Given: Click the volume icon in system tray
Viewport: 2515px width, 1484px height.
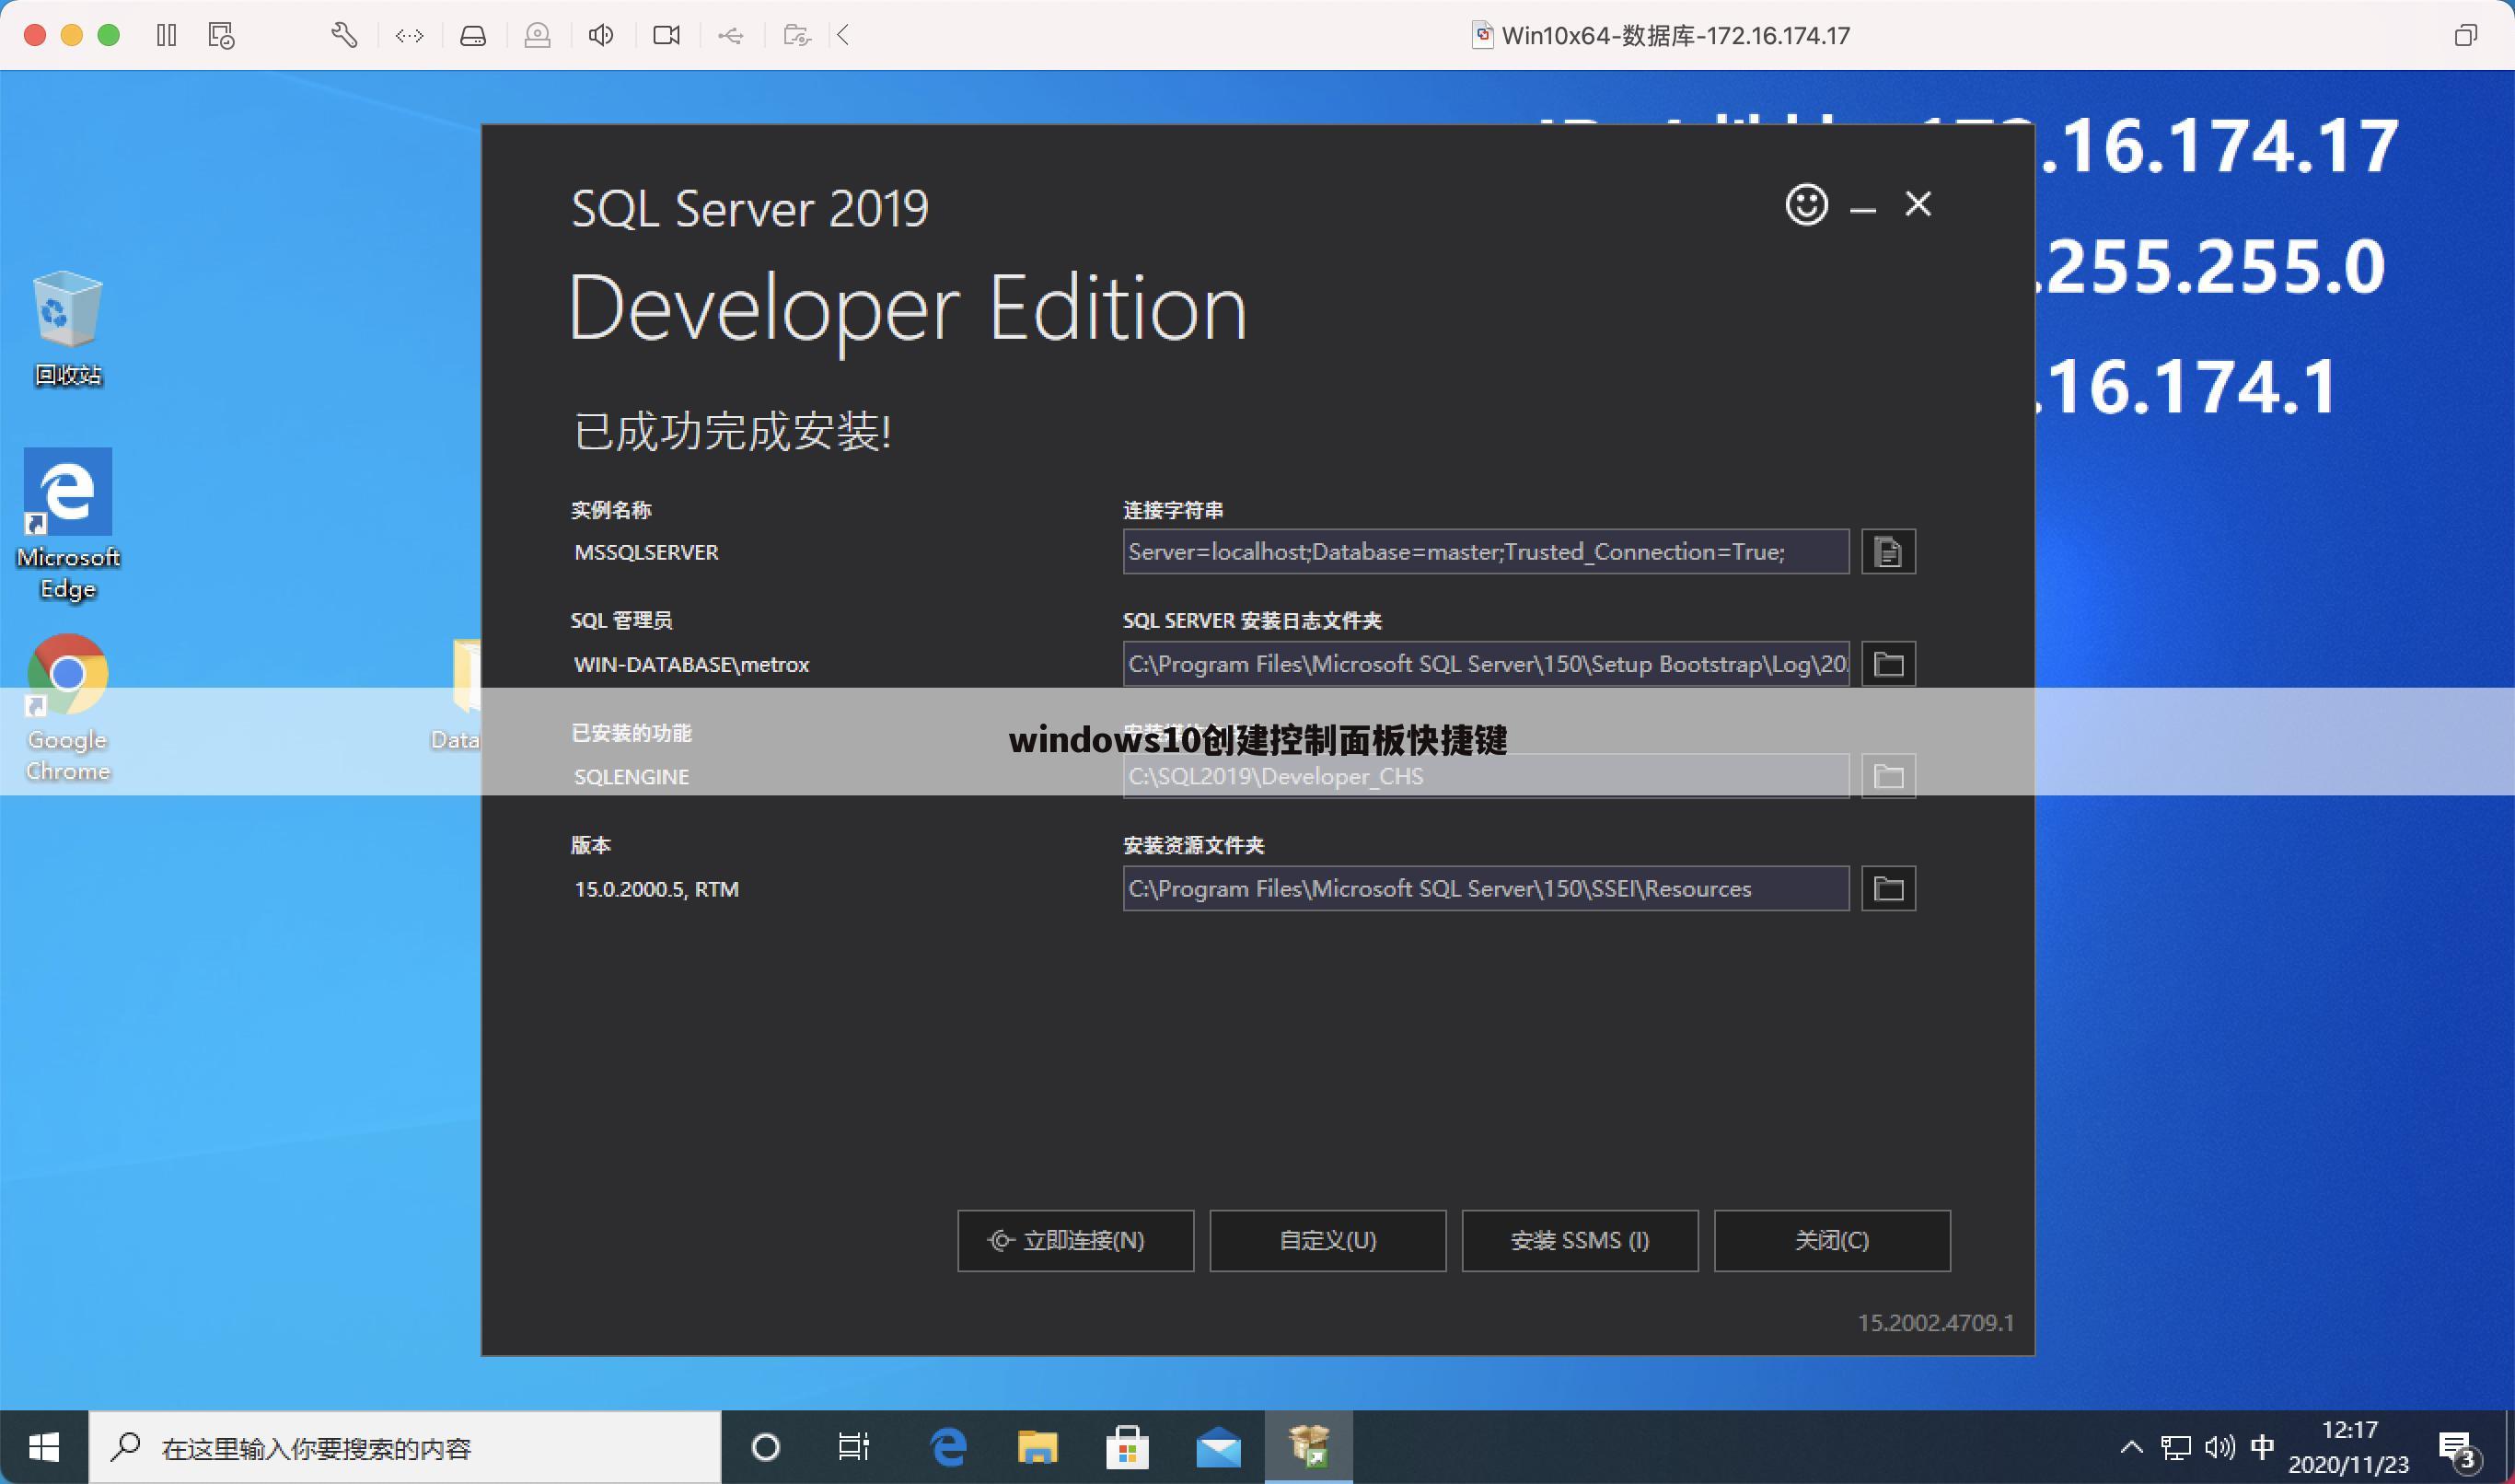Looking at the screenshot, I should pyautogui.click(x=2219, y=1447).
